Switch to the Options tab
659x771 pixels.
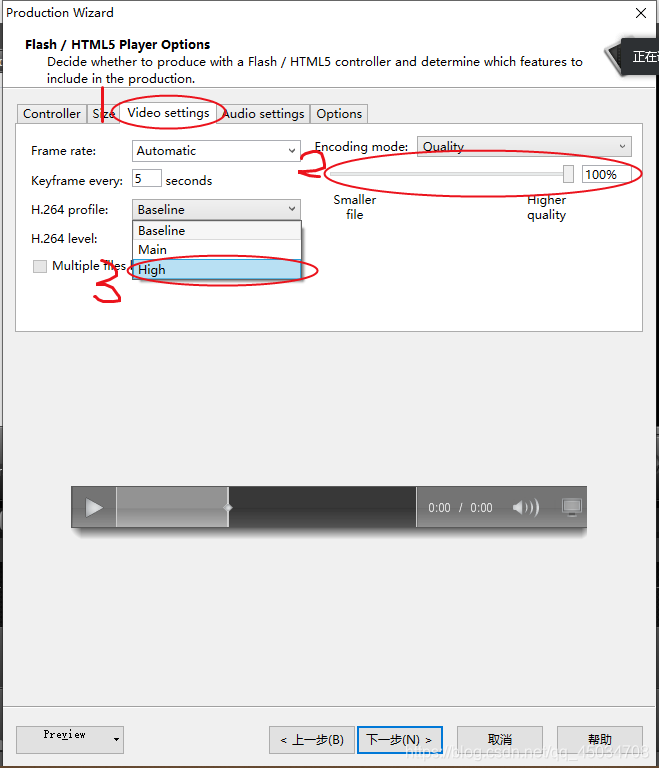pos(339,114)
